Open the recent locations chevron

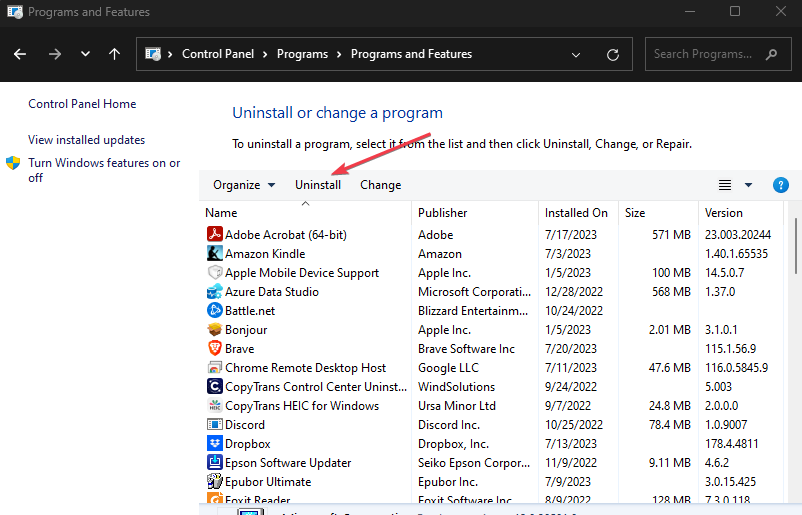point(85,54)
